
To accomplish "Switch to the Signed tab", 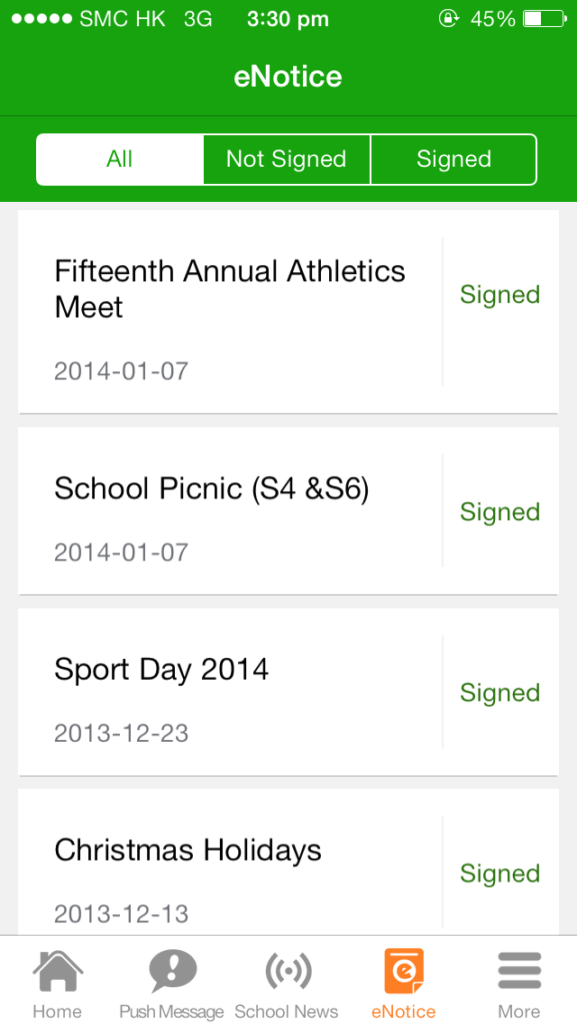I will point(453,158).
